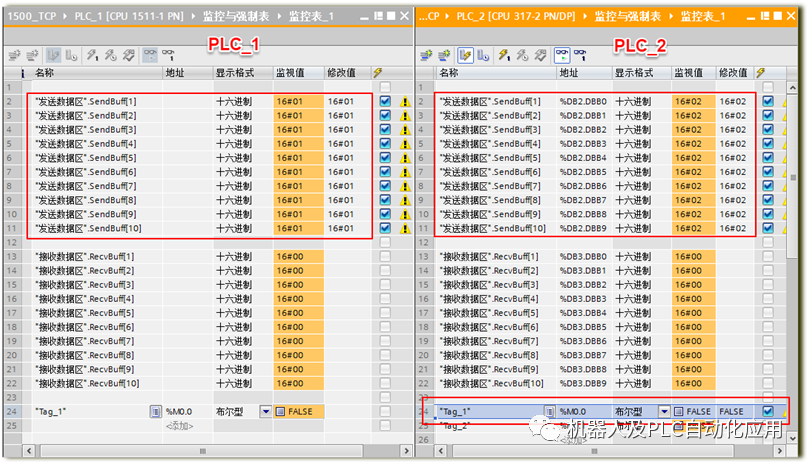Toggle modify columns display in PLC_1 toolbar
Image resolution: width=809 pixels, height=464 pixels.
click(53, 55)
